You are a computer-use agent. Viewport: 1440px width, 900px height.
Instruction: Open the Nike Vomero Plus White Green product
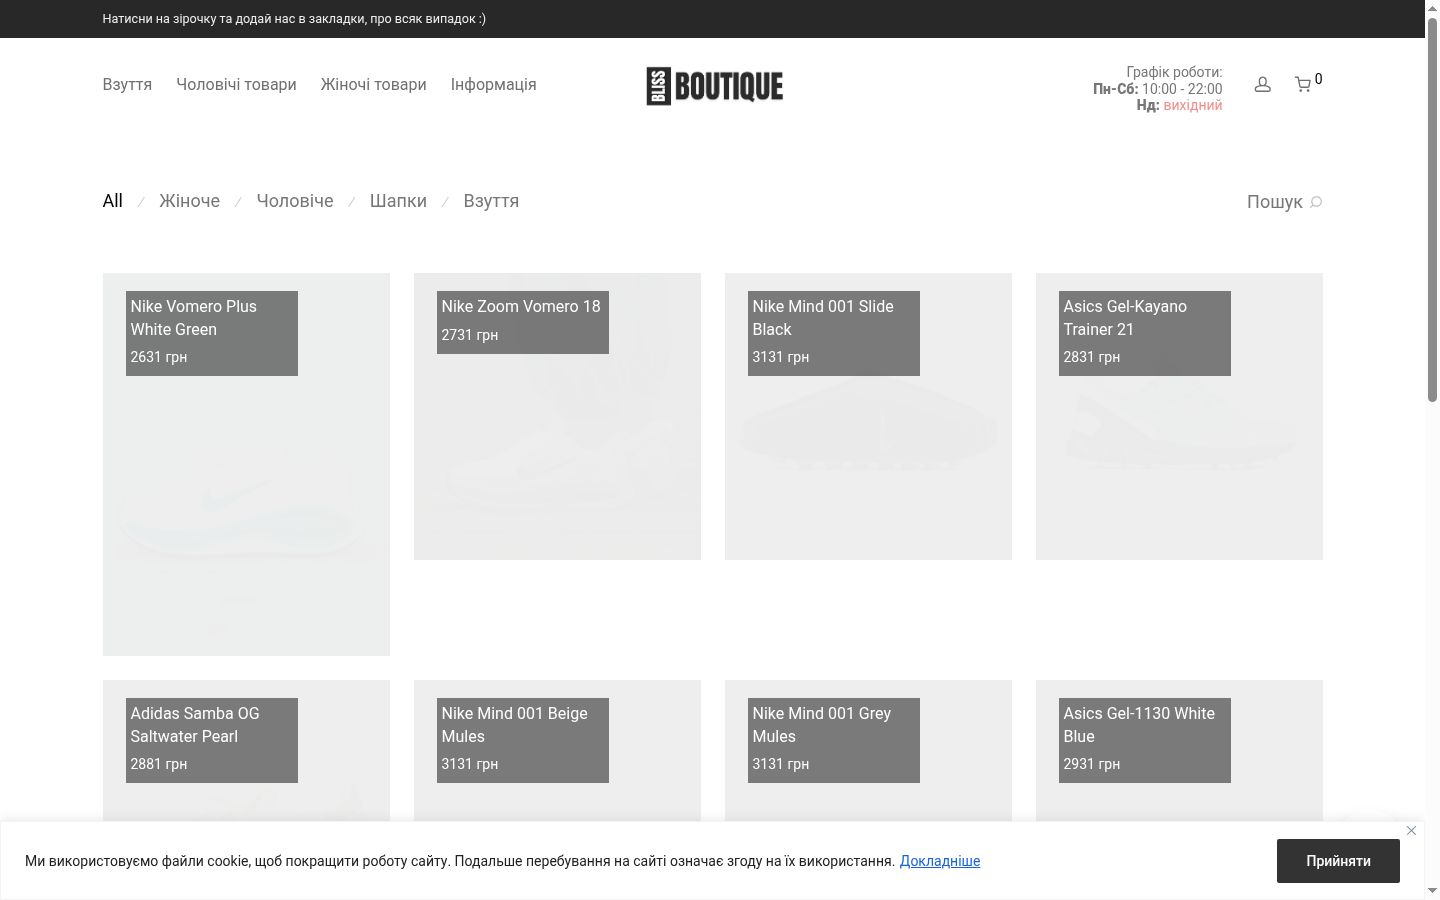point(246,464)
